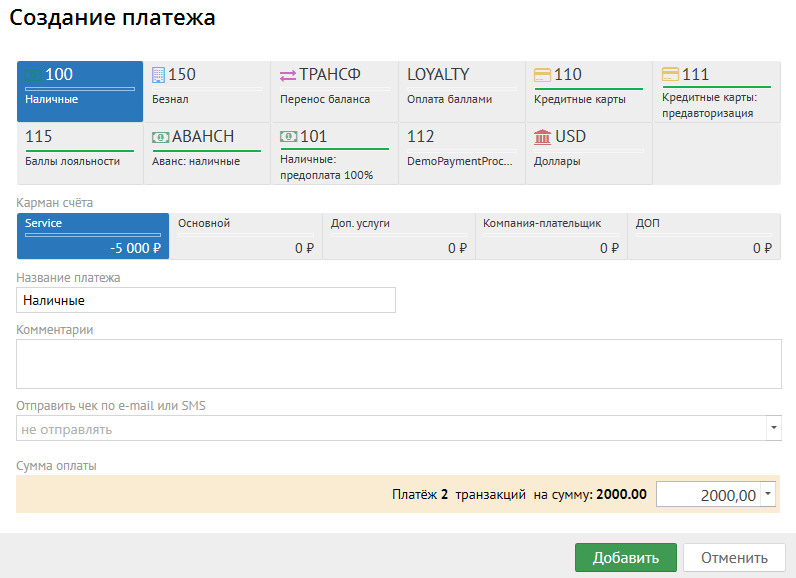Expand the payment amount dropdown arrow
This screenshot has height=578, width=796.
coord(768,494)
